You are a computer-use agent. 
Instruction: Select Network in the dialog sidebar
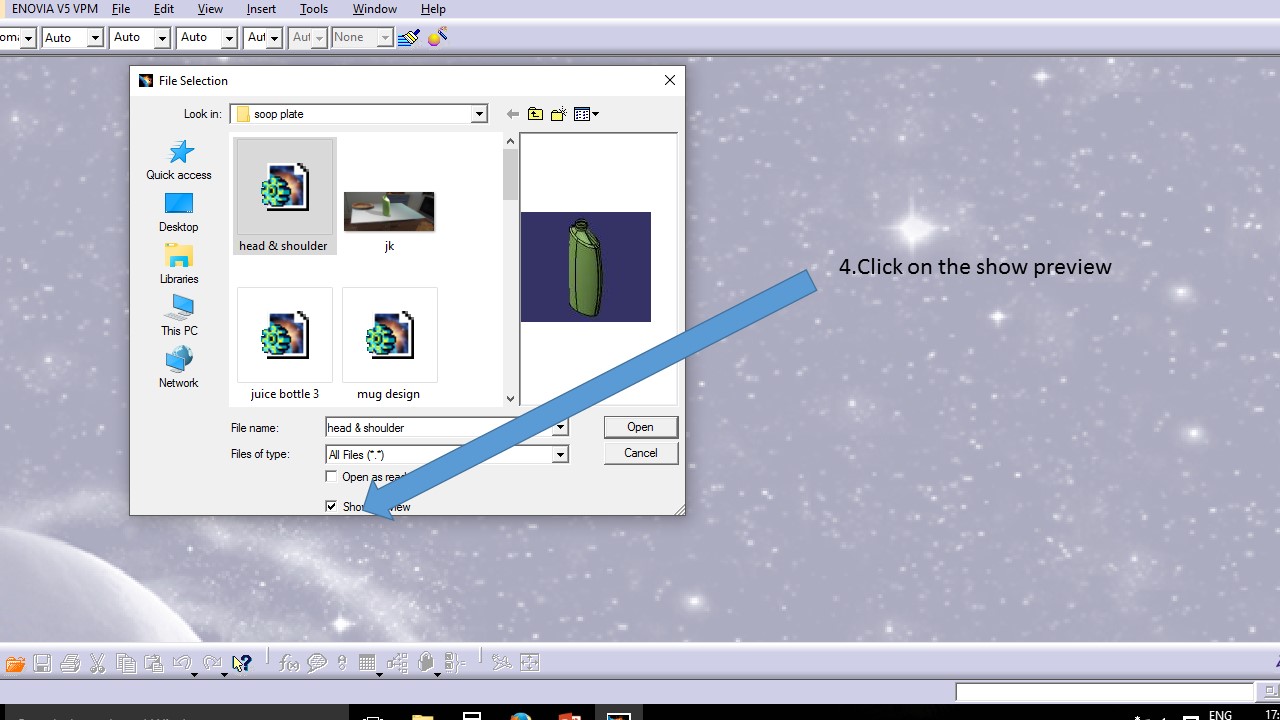click(x=179, y=368)
